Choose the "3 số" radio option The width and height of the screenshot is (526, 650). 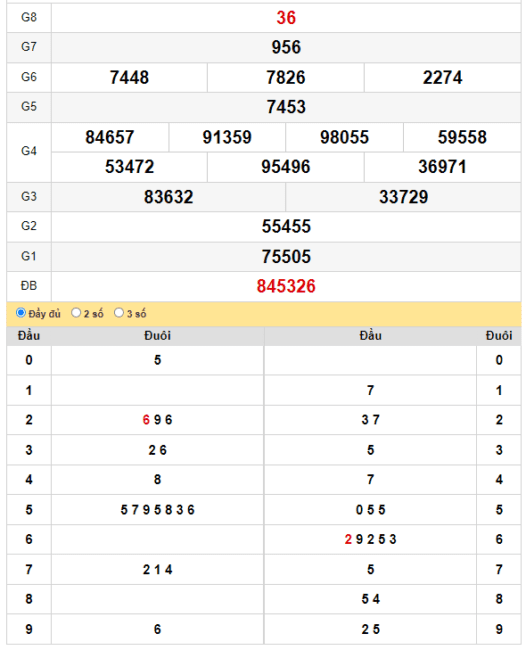[x=119, y=313]
